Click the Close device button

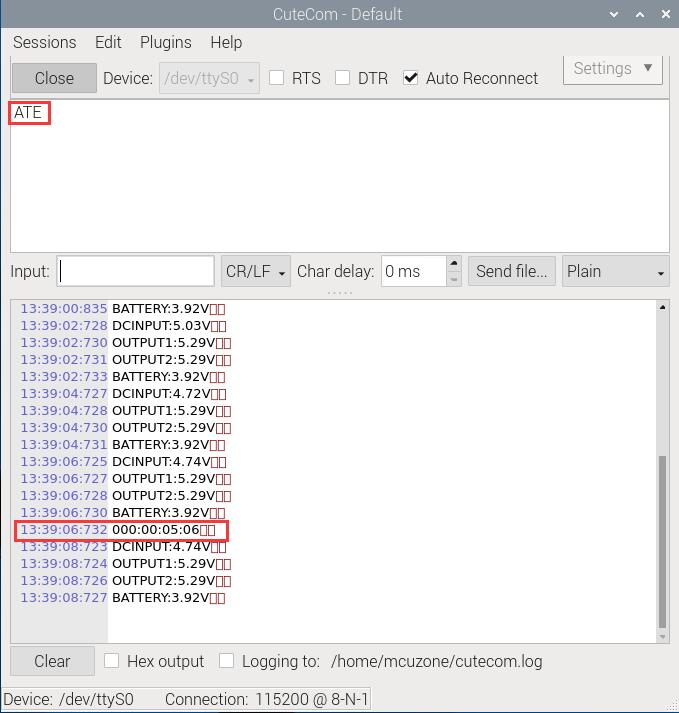[54, 78]
